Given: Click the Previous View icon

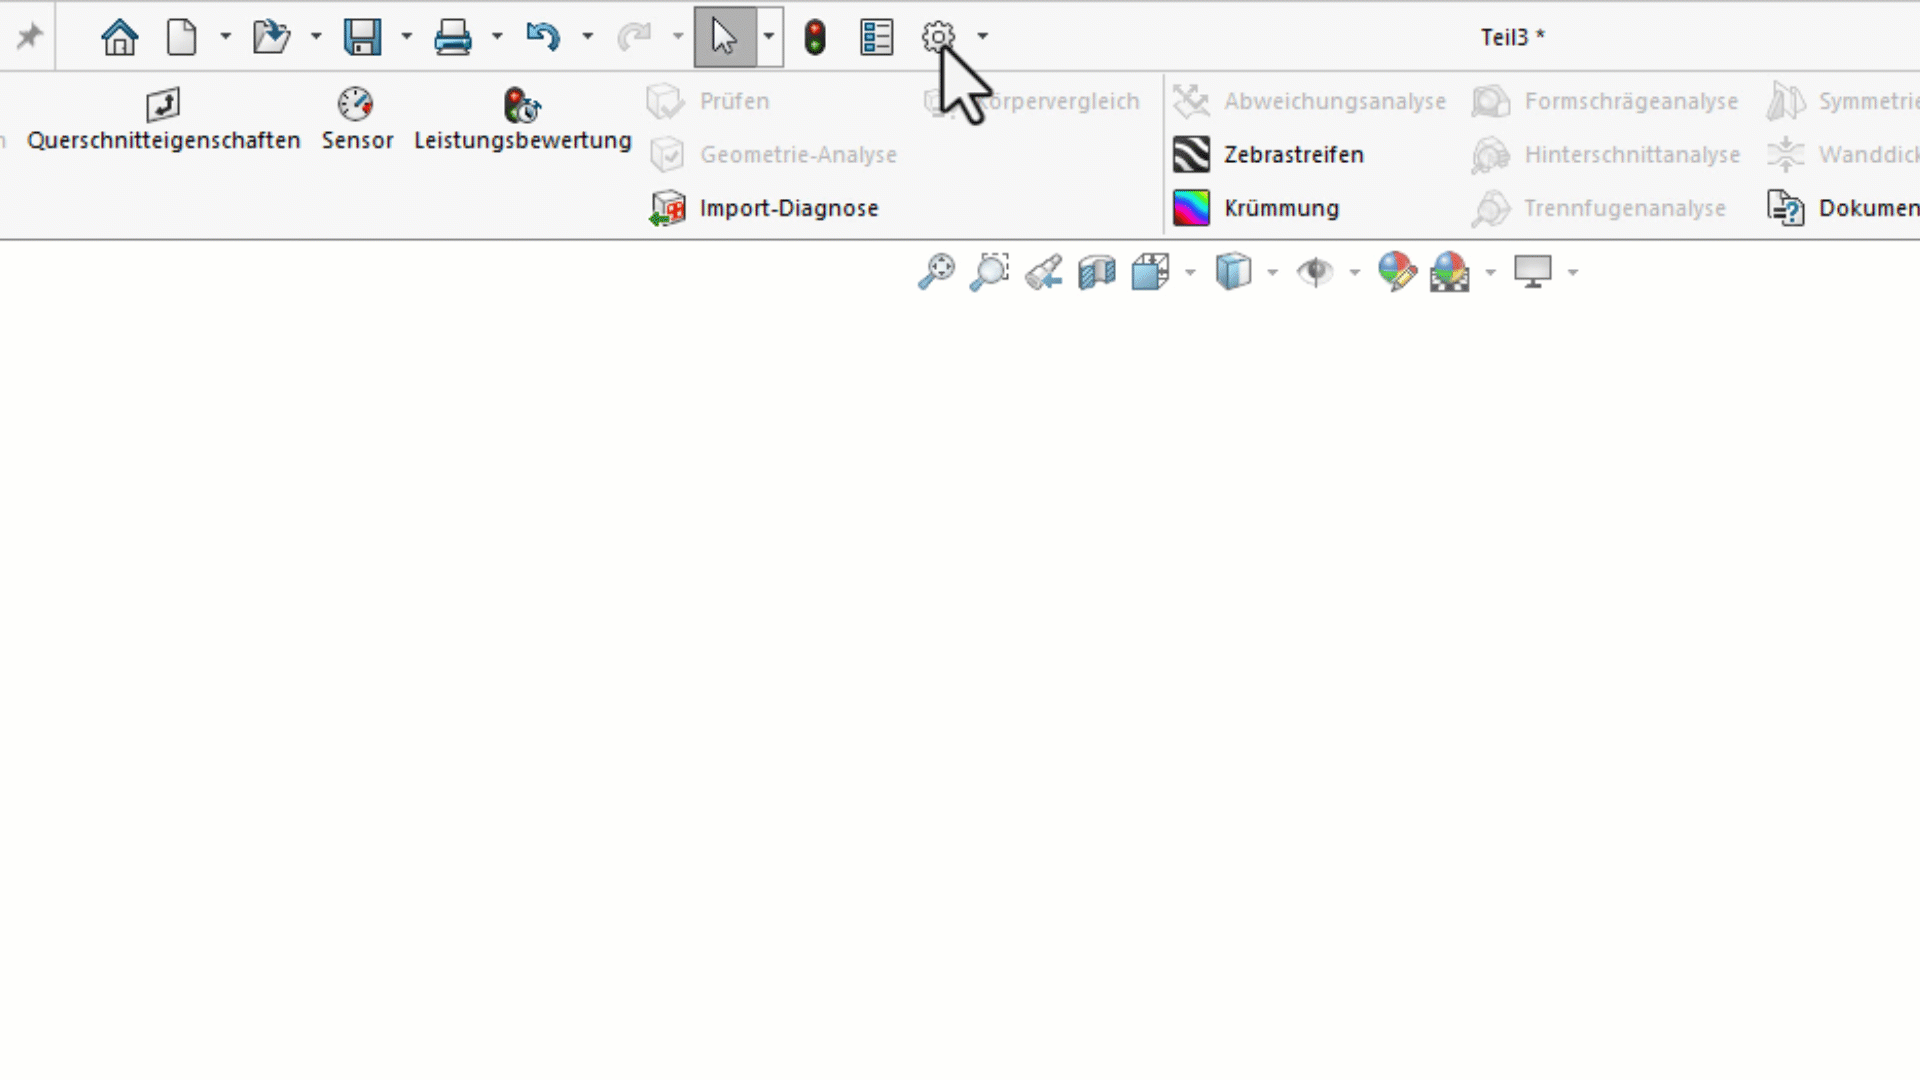Looking at the screenshot, I should point(1044,272).
